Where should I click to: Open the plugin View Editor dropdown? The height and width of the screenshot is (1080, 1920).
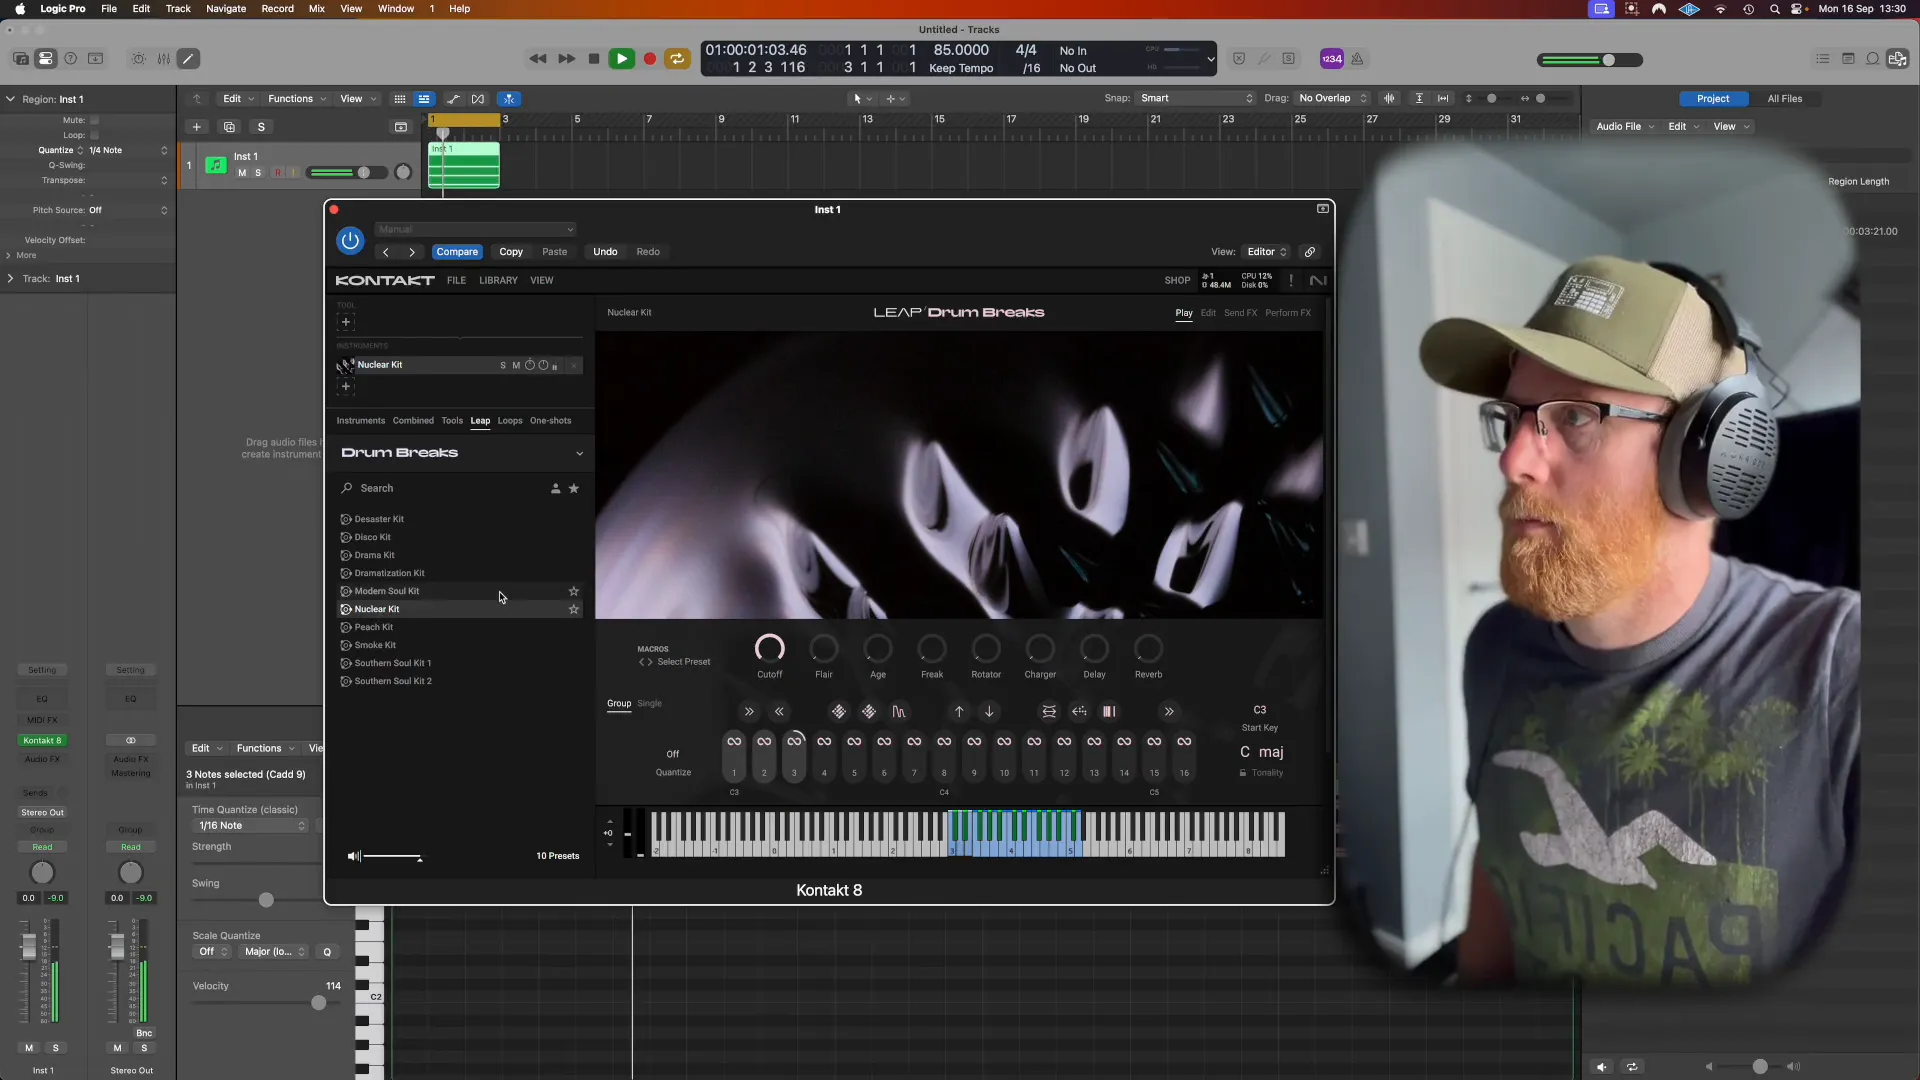point(1266,252)
